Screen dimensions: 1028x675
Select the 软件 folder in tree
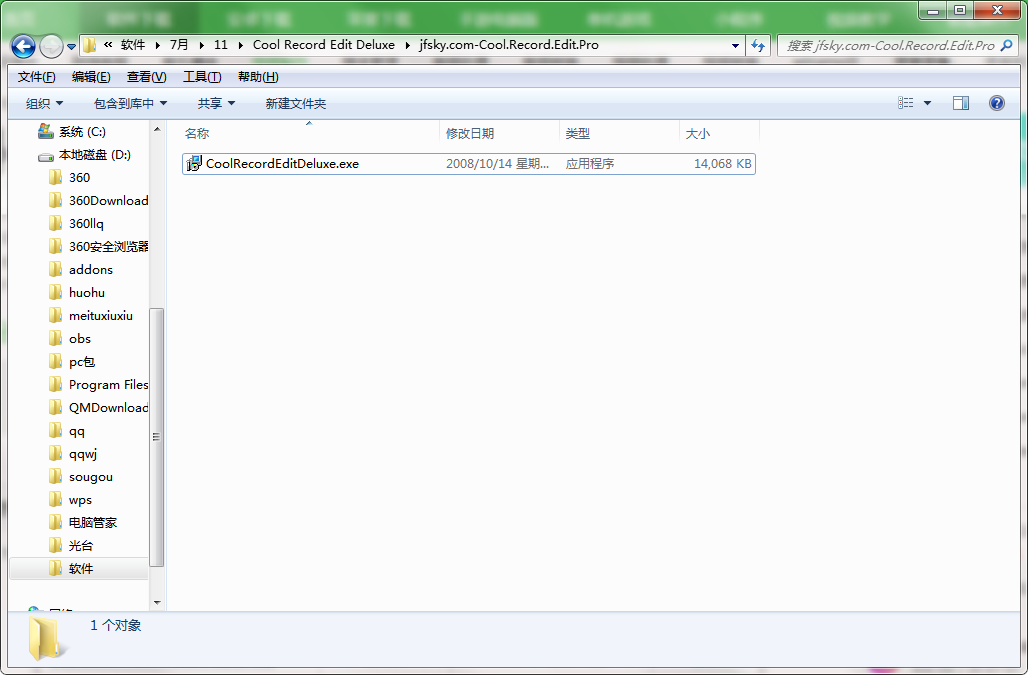81,568
